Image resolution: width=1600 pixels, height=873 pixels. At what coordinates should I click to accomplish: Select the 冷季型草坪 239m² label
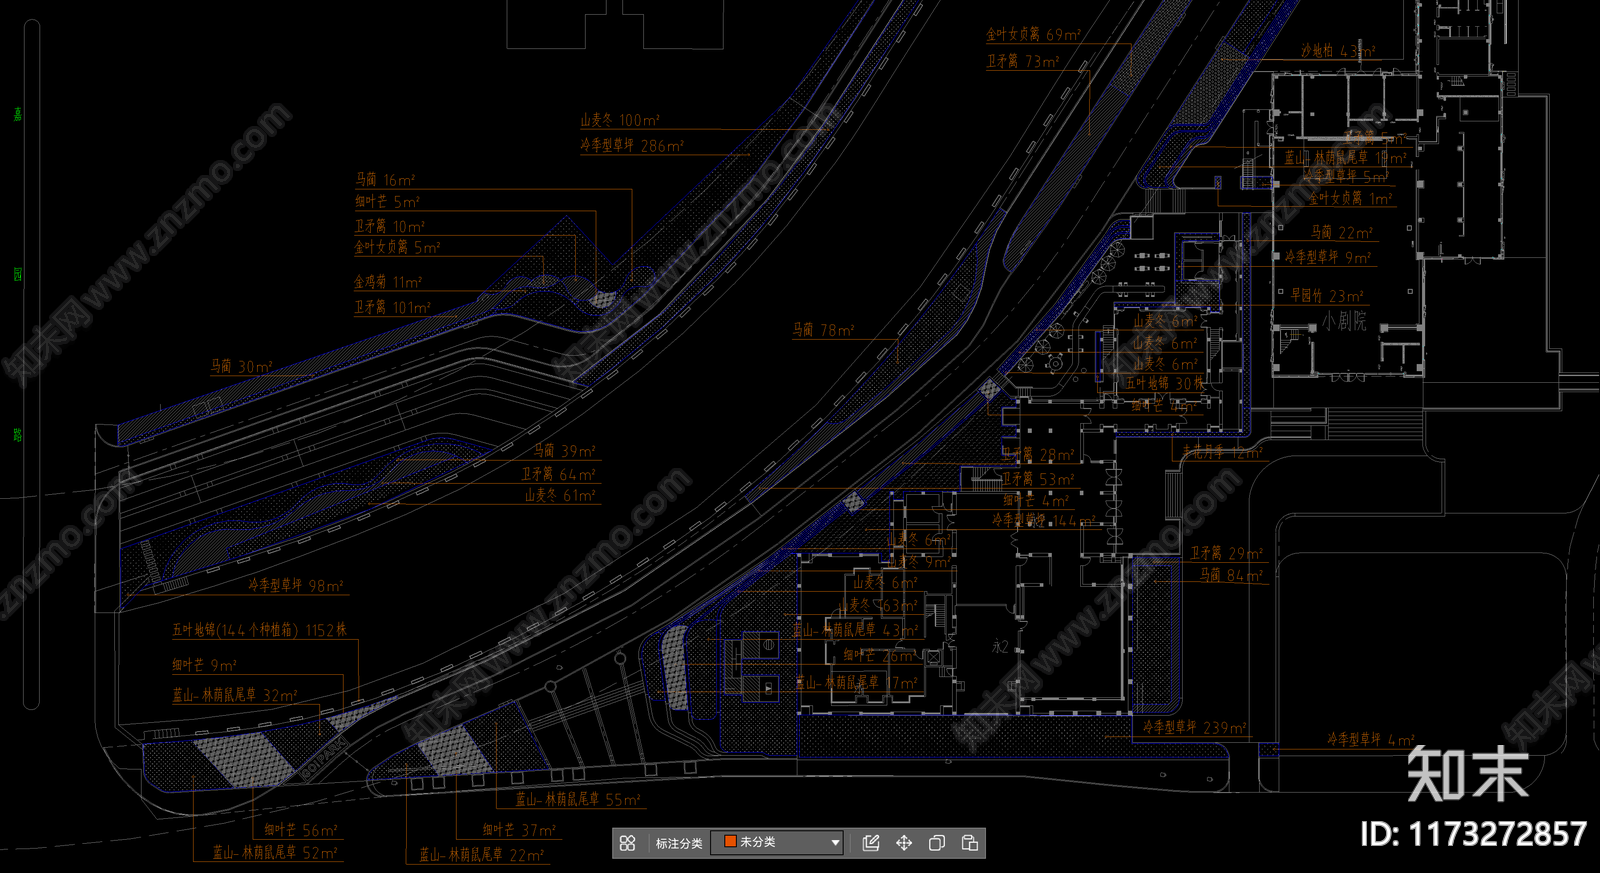(1195, 728)
